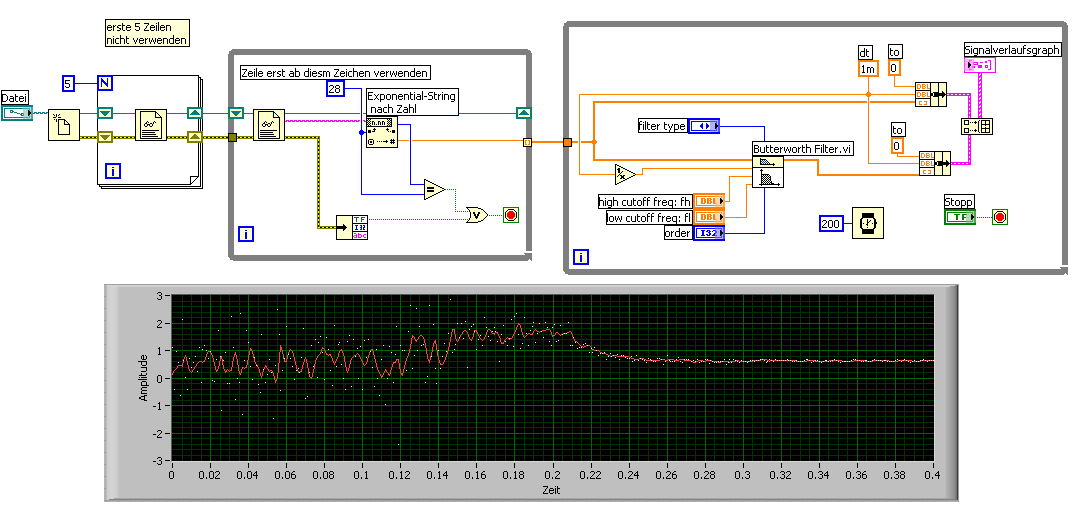Screen dimensions: 1078x509
Task: Click the iteration terminal i of the first While Loop
Action: [246, 234]
